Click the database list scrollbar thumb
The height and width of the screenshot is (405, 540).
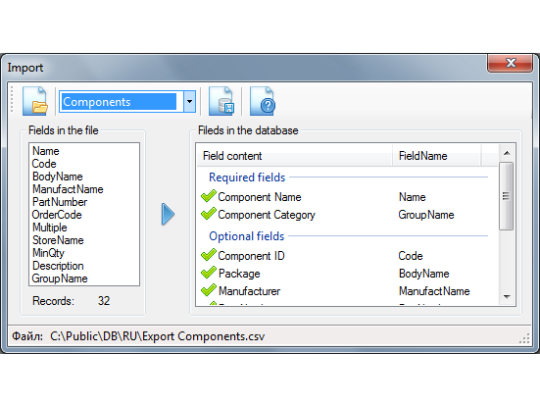click(x=506, y=196)
